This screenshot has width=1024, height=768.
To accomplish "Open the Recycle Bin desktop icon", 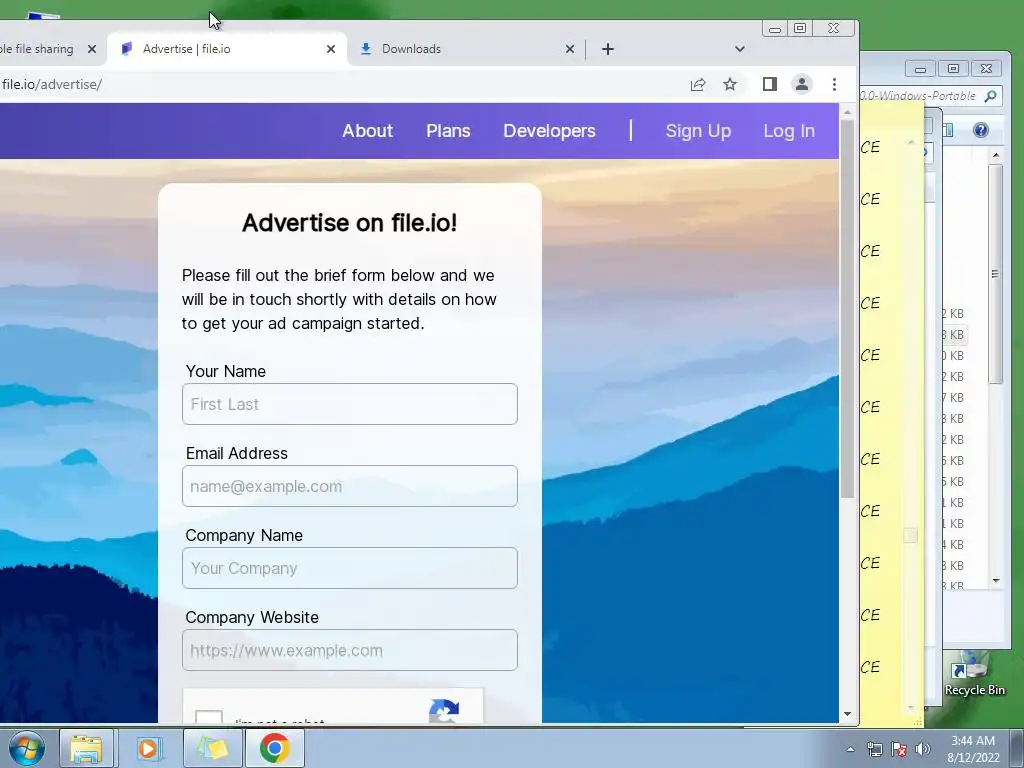I will 974,675.
